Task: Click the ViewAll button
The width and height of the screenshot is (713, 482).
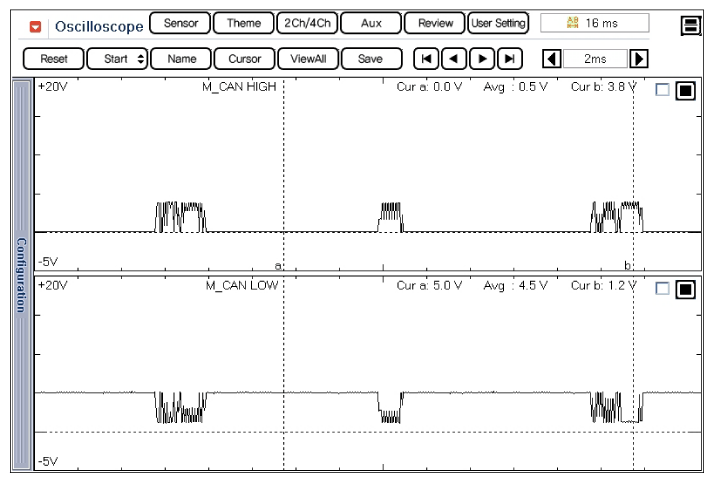Action: tap(309, 59)
